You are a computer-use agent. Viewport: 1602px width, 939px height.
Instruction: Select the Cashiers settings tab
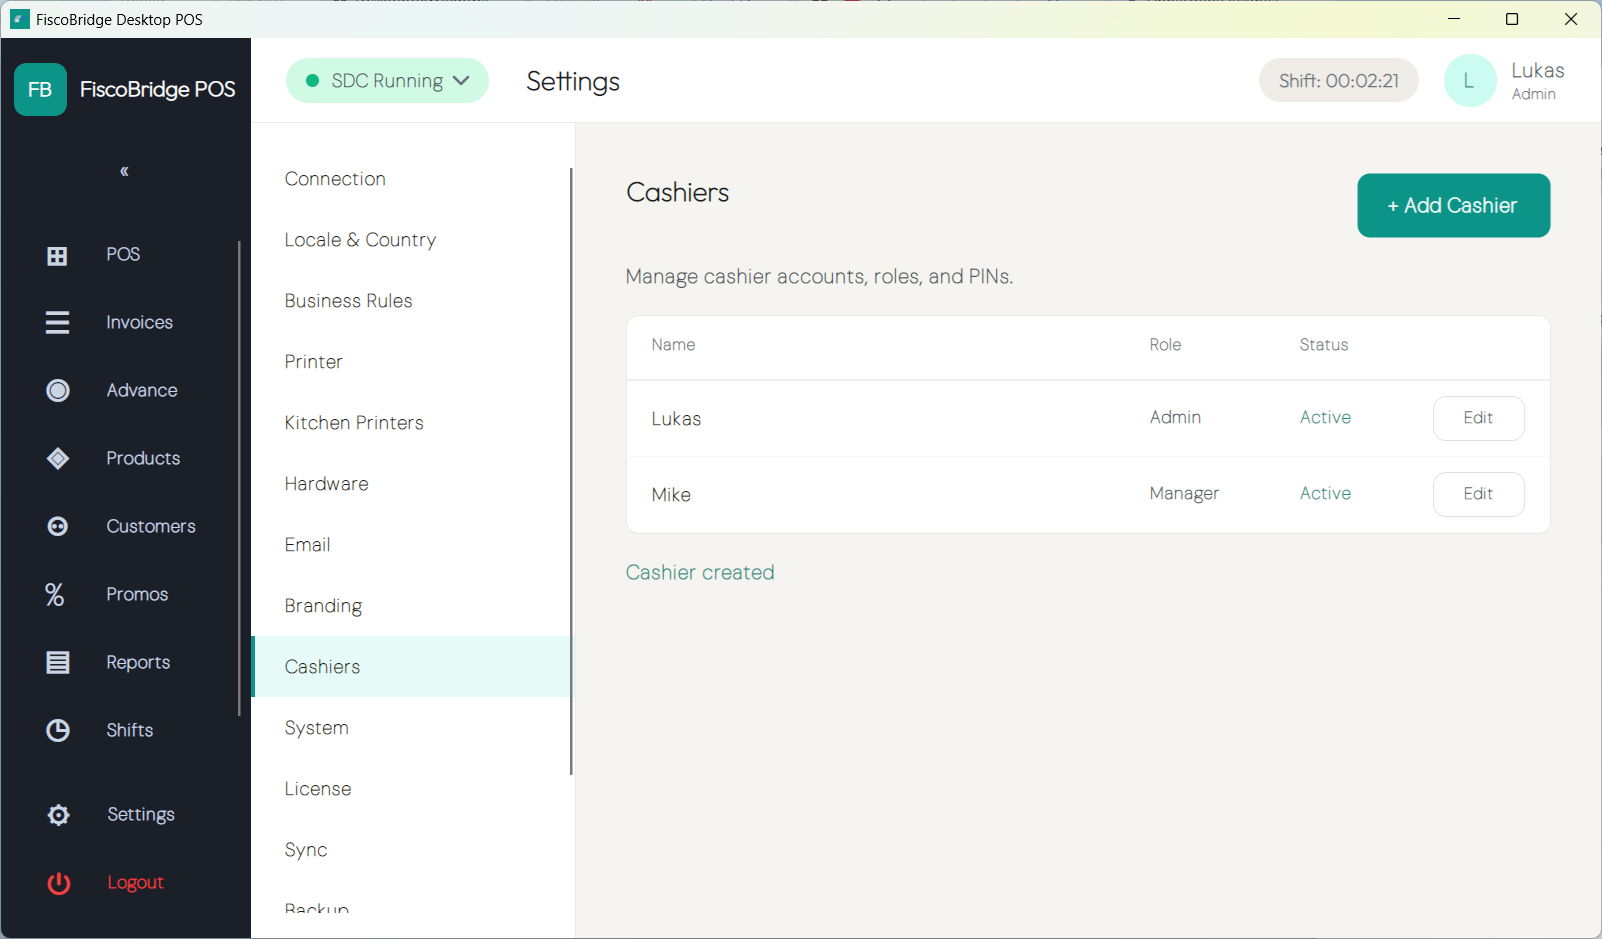pyautogui.click(x=411, y=667)
